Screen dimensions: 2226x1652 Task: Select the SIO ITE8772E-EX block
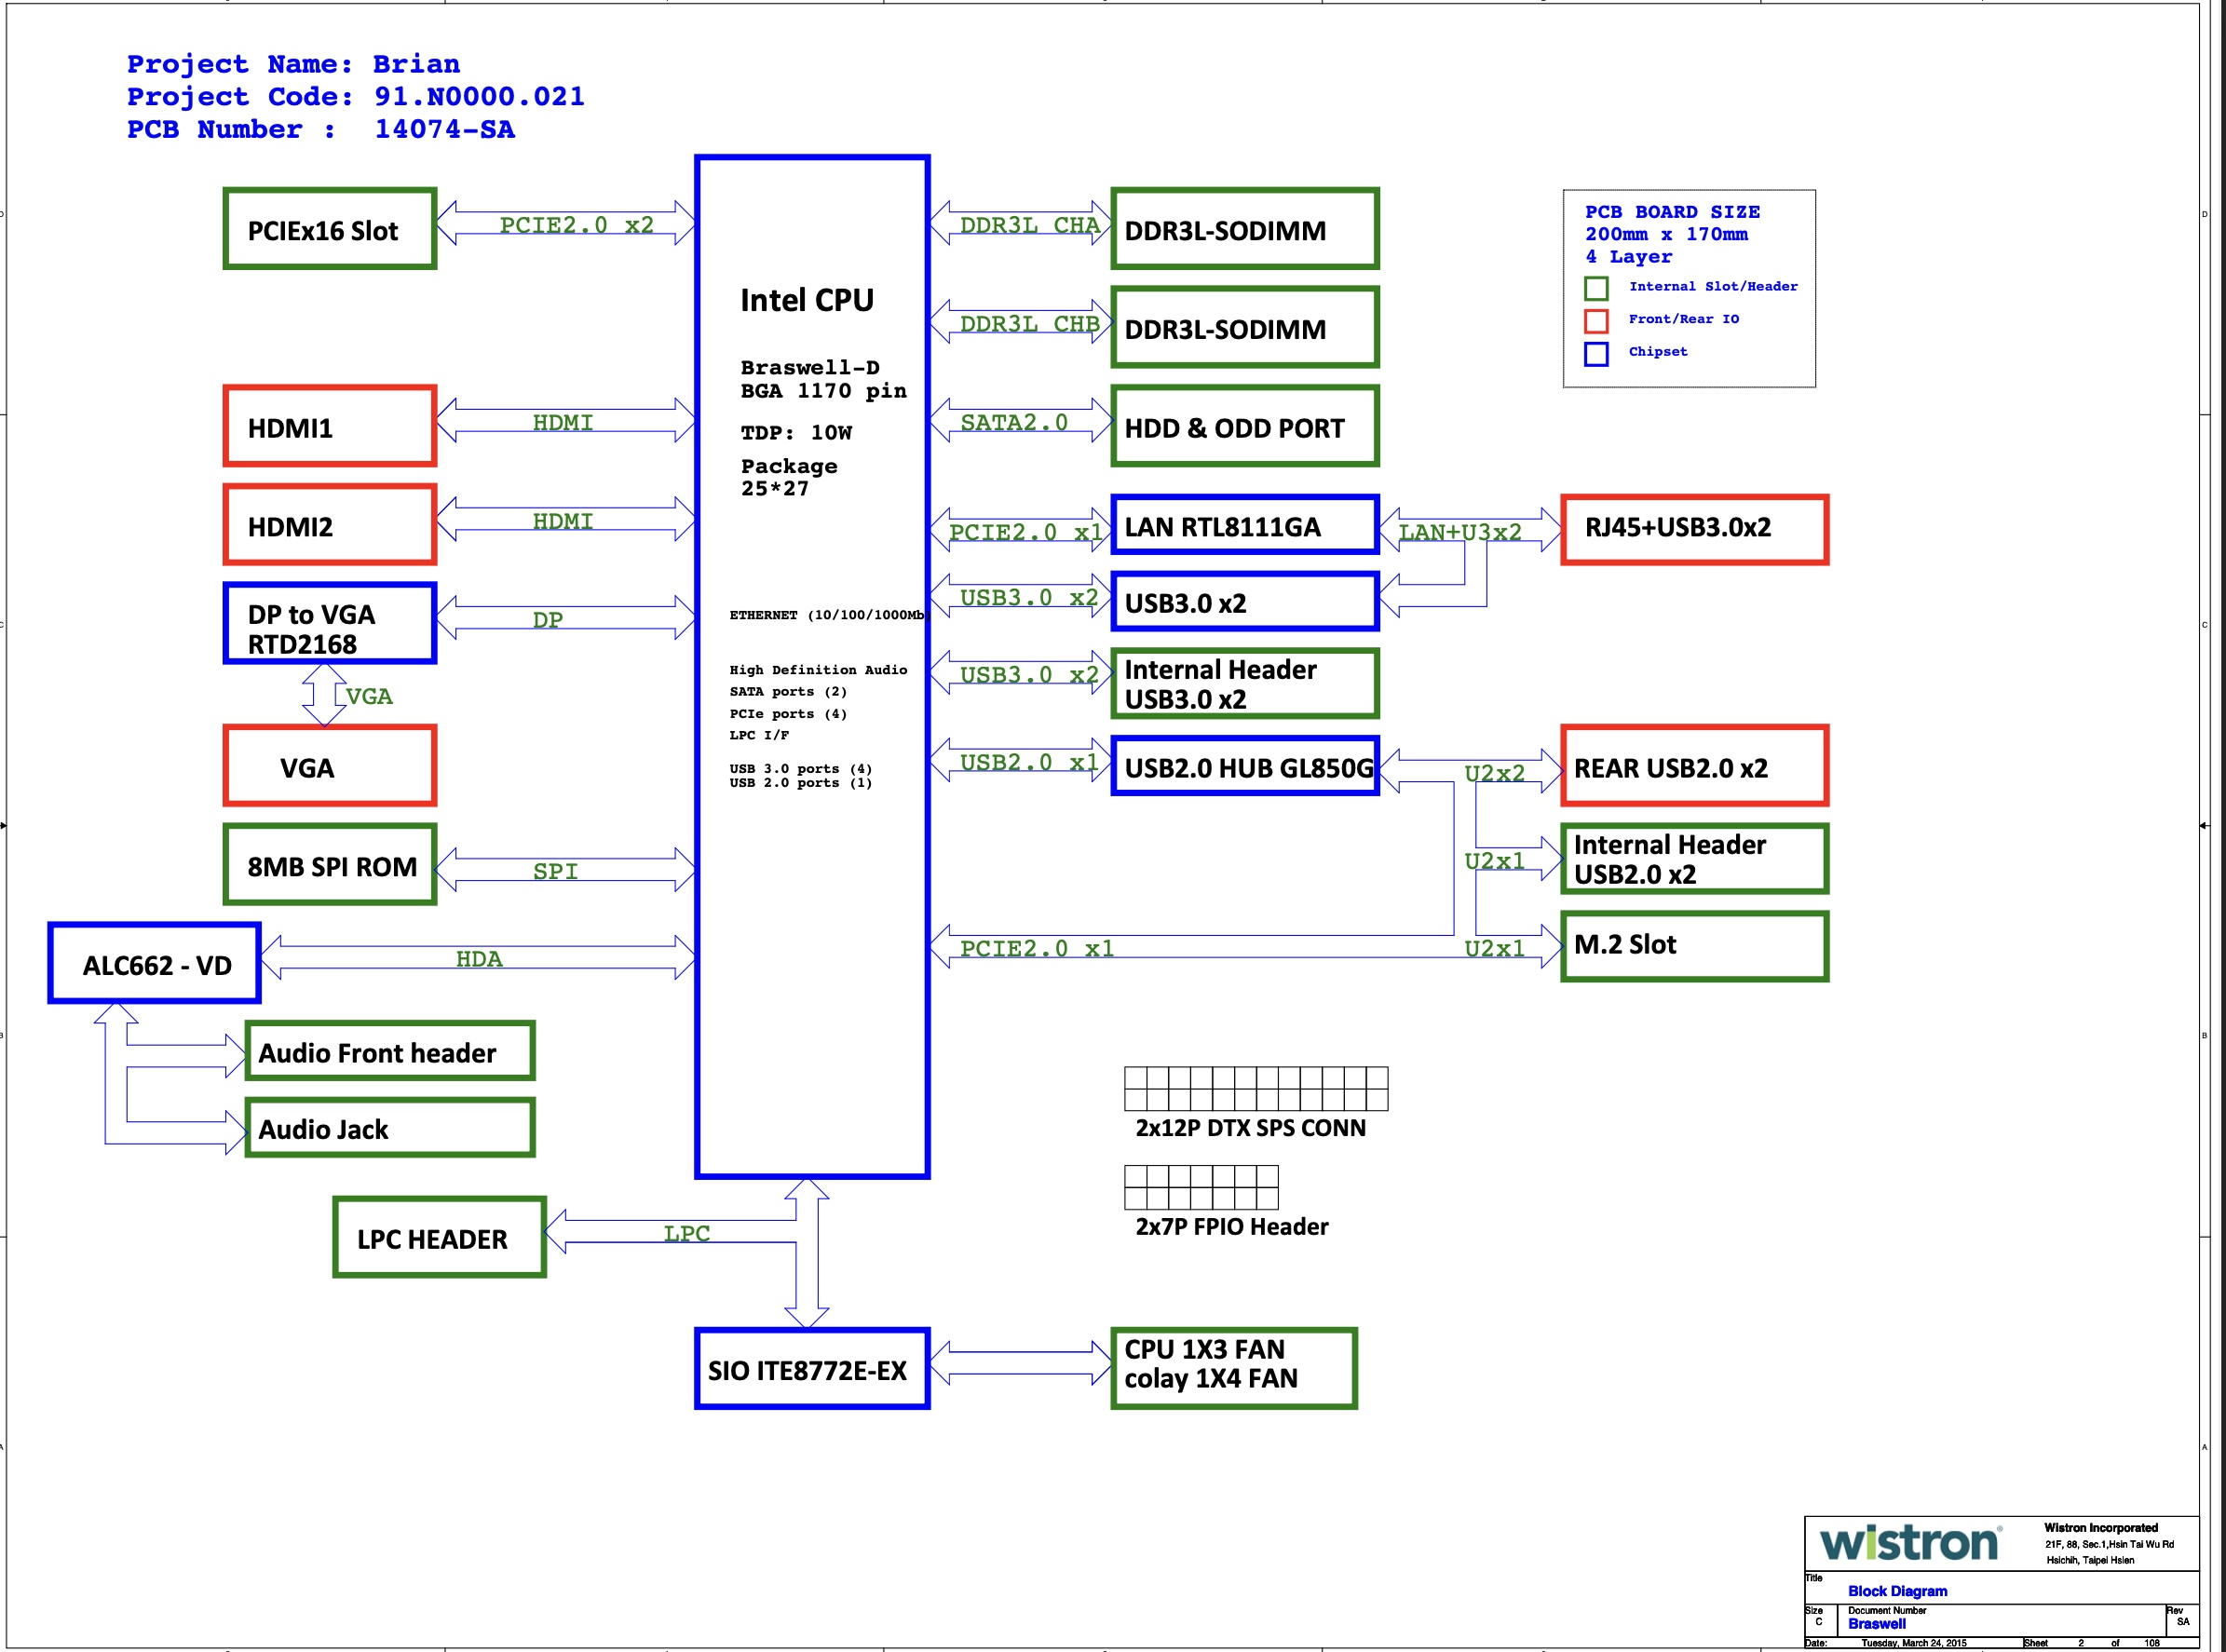pos(811,1368)
